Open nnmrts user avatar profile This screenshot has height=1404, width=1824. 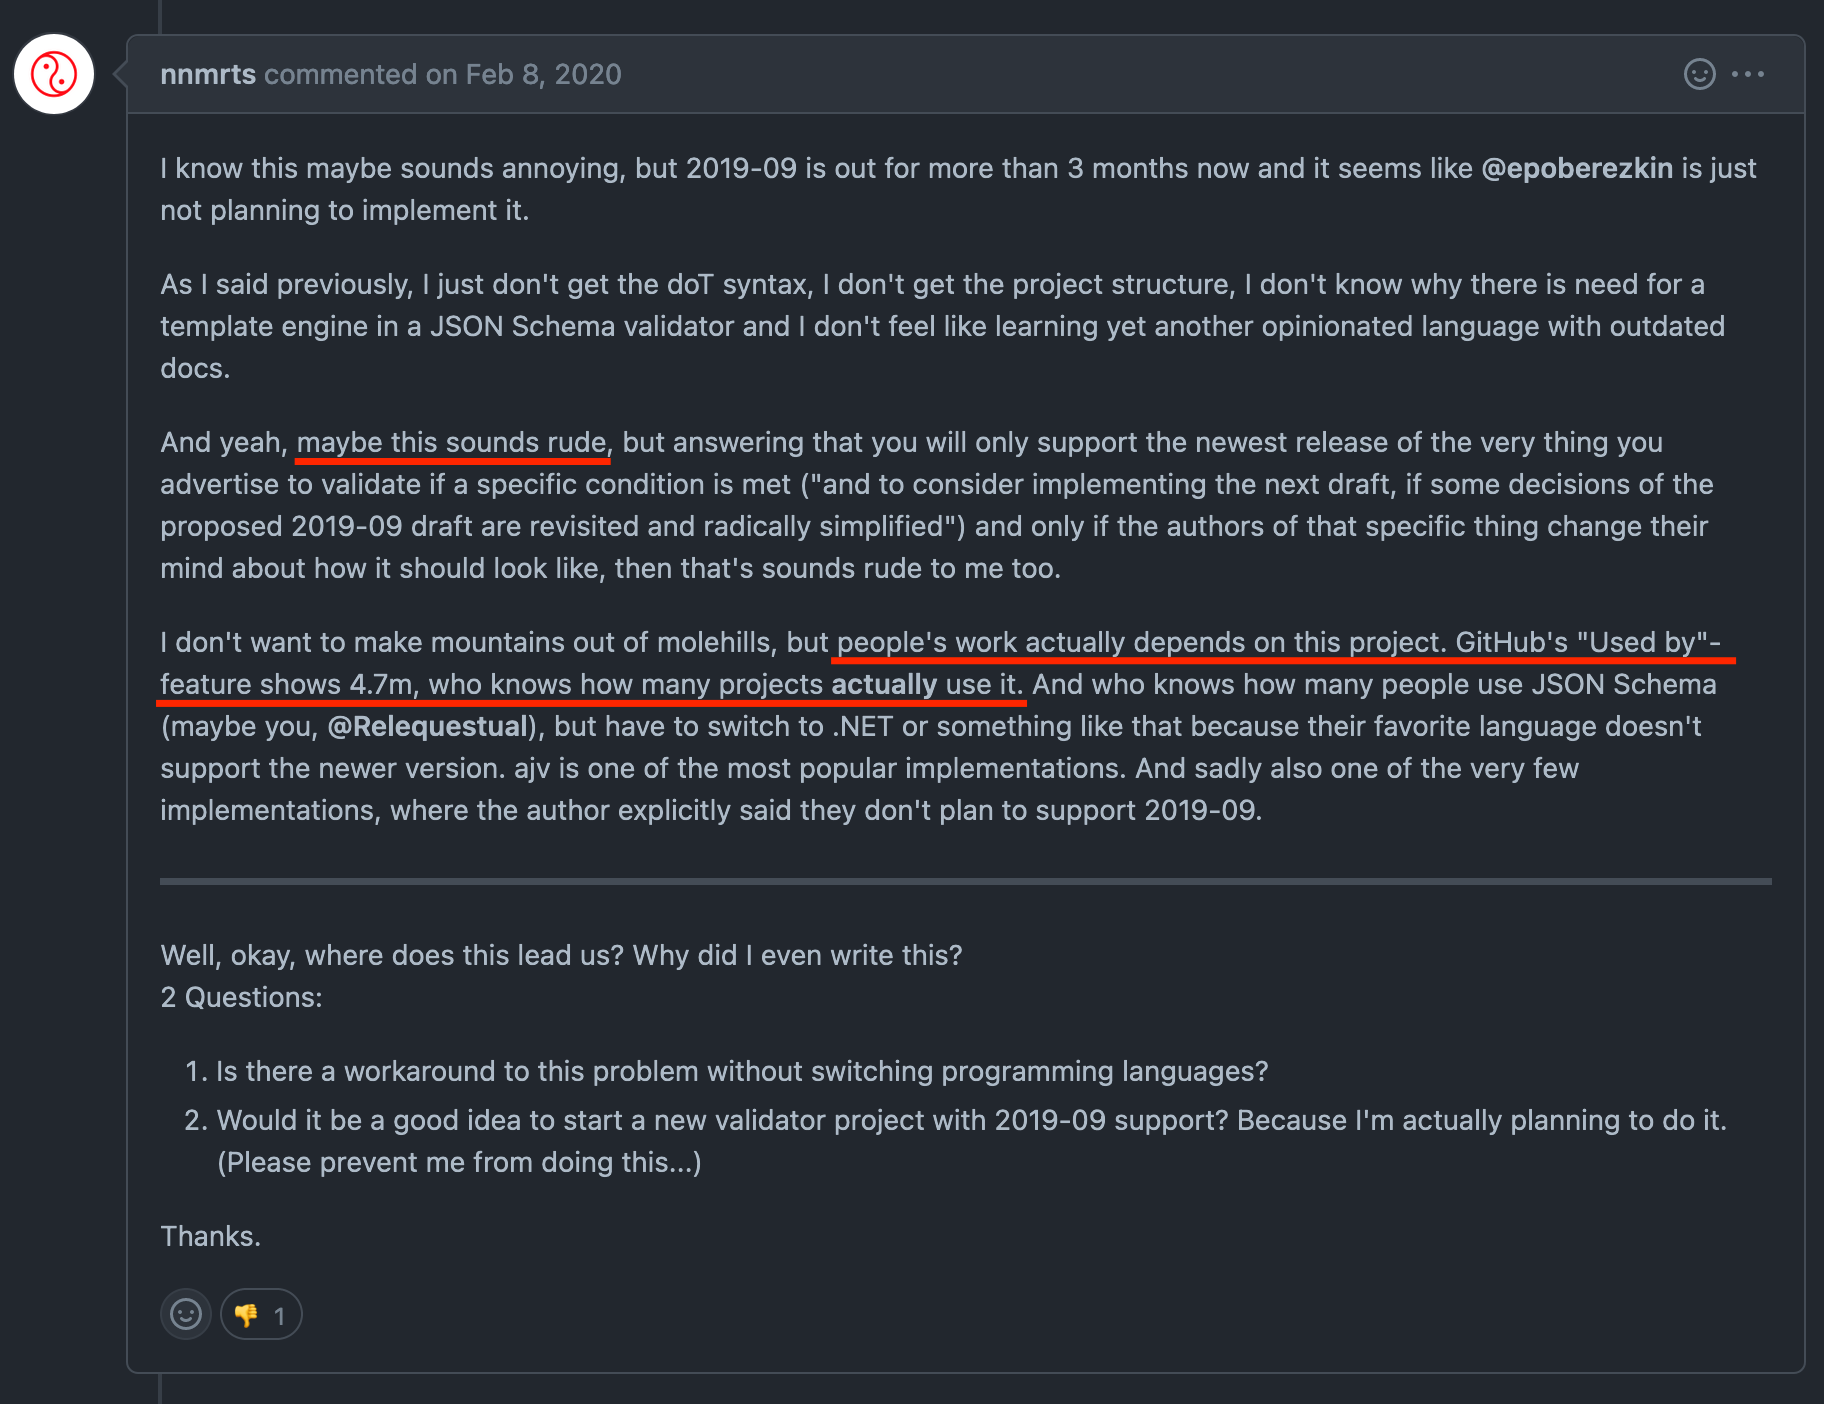54,74
